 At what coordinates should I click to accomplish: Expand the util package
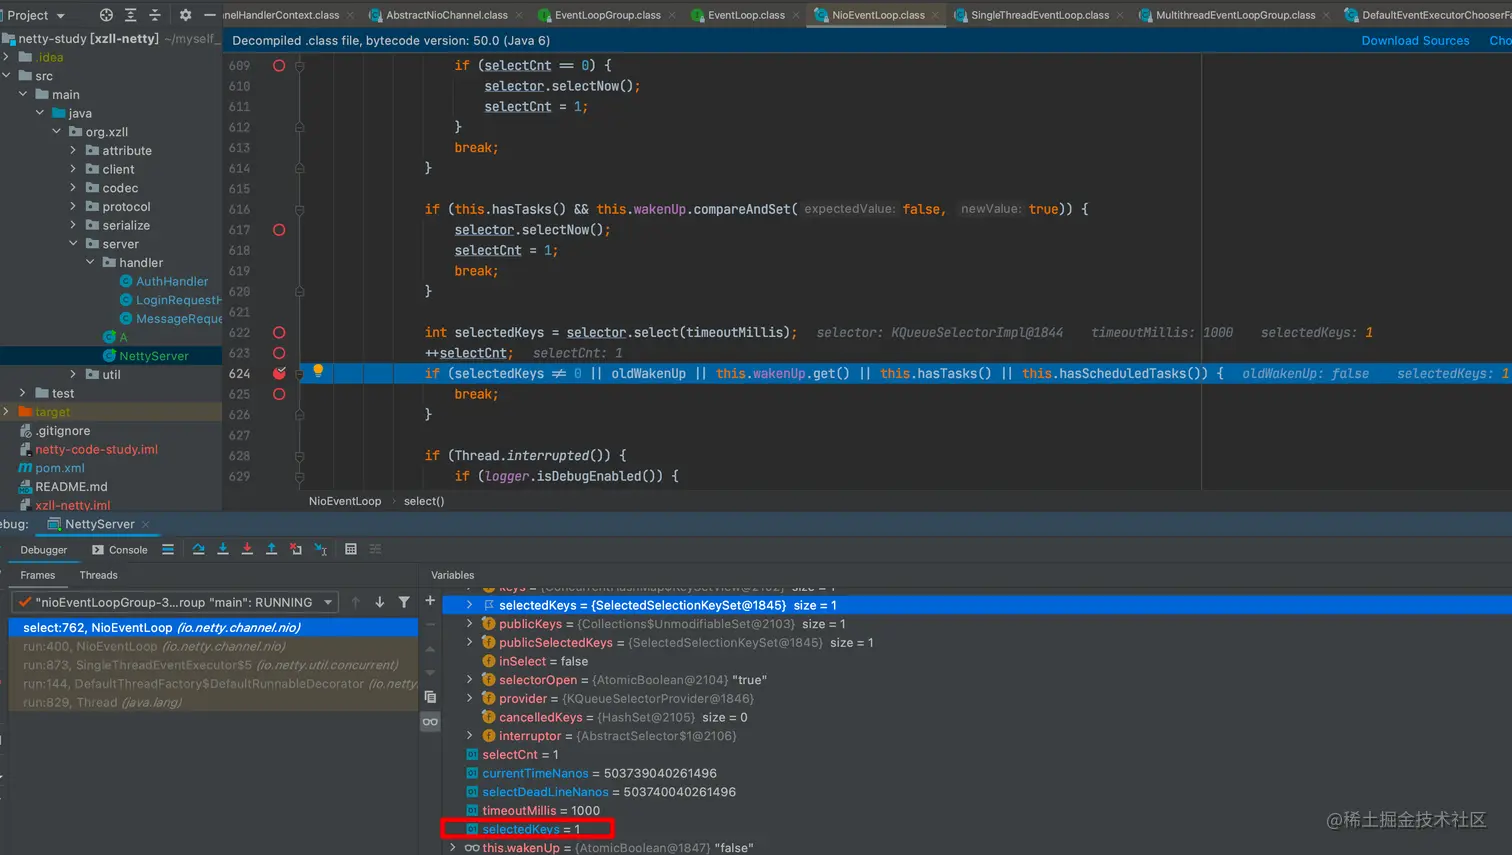pyautogui.click(x=73, y=375)
